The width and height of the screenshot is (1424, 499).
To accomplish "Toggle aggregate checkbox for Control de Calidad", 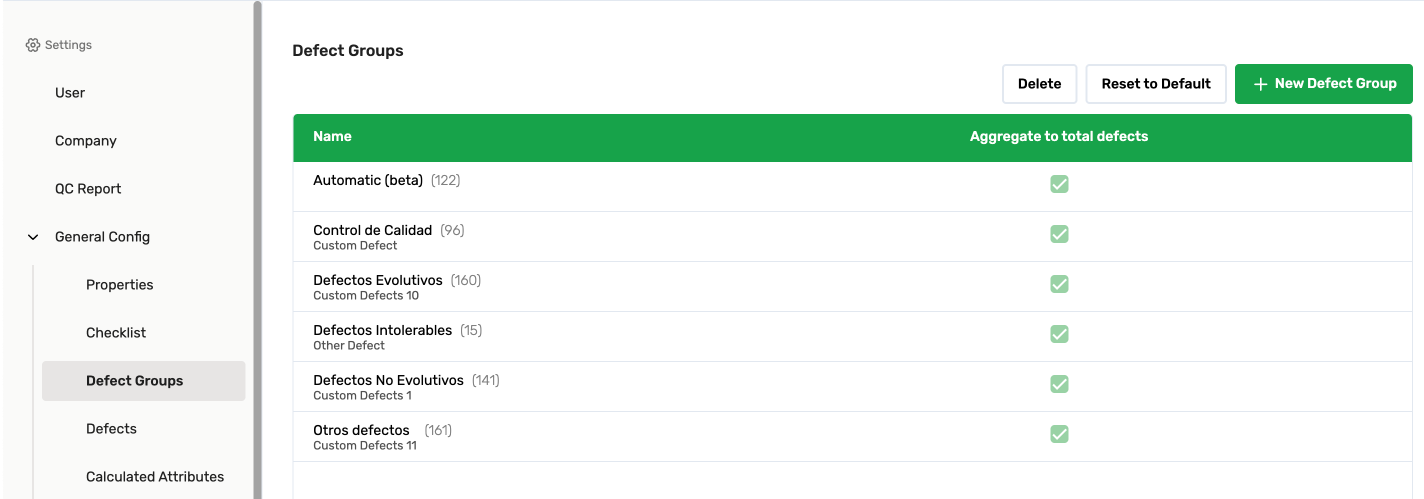I will pyautogui.click(x=1059, y=234).
